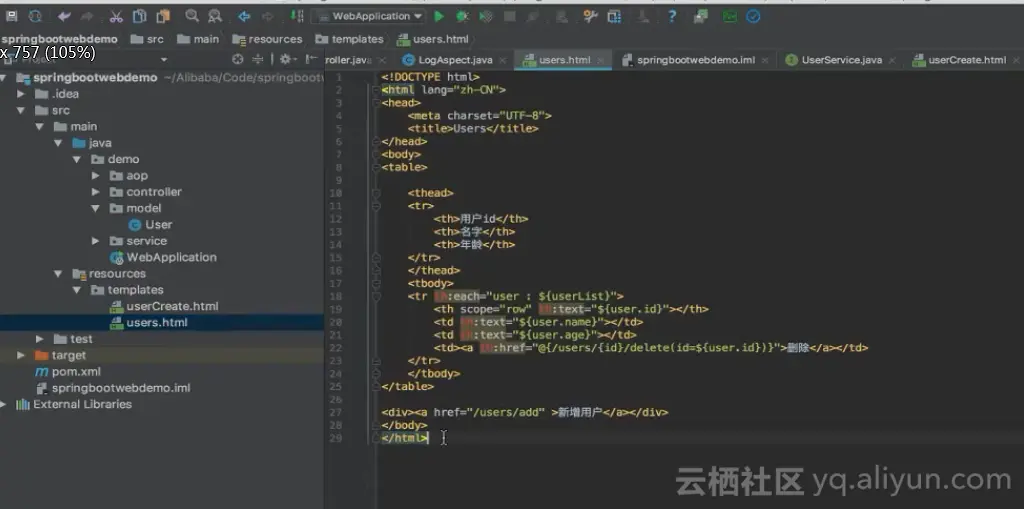1024x509 pixels.
Task: Collapse the model package
Action: coord(95,208)
